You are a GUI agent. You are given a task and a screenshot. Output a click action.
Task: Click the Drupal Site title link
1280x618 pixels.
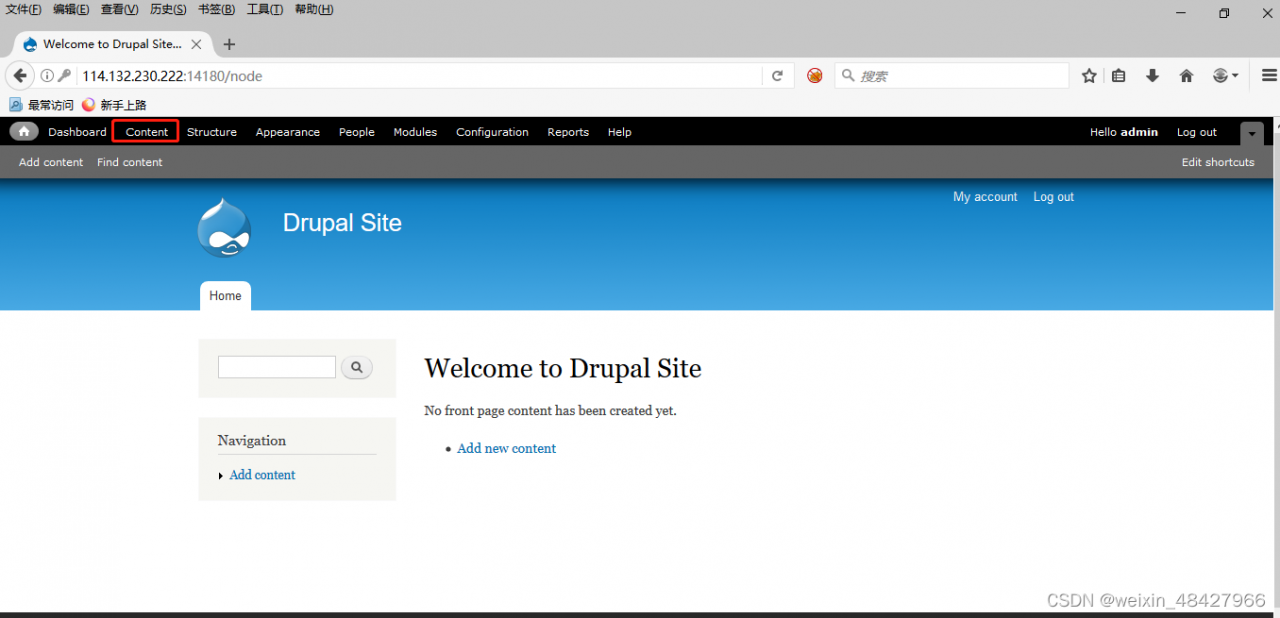pyautogui.click(x=342, y=223)
